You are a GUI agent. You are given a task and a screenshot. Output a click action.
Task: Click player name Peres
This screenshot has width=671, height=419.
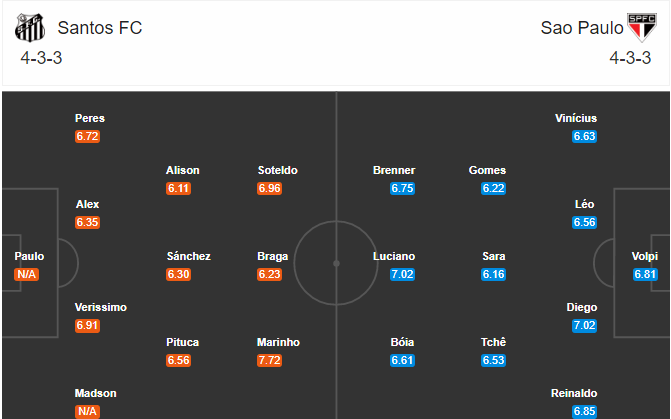(x=90, y=118)
